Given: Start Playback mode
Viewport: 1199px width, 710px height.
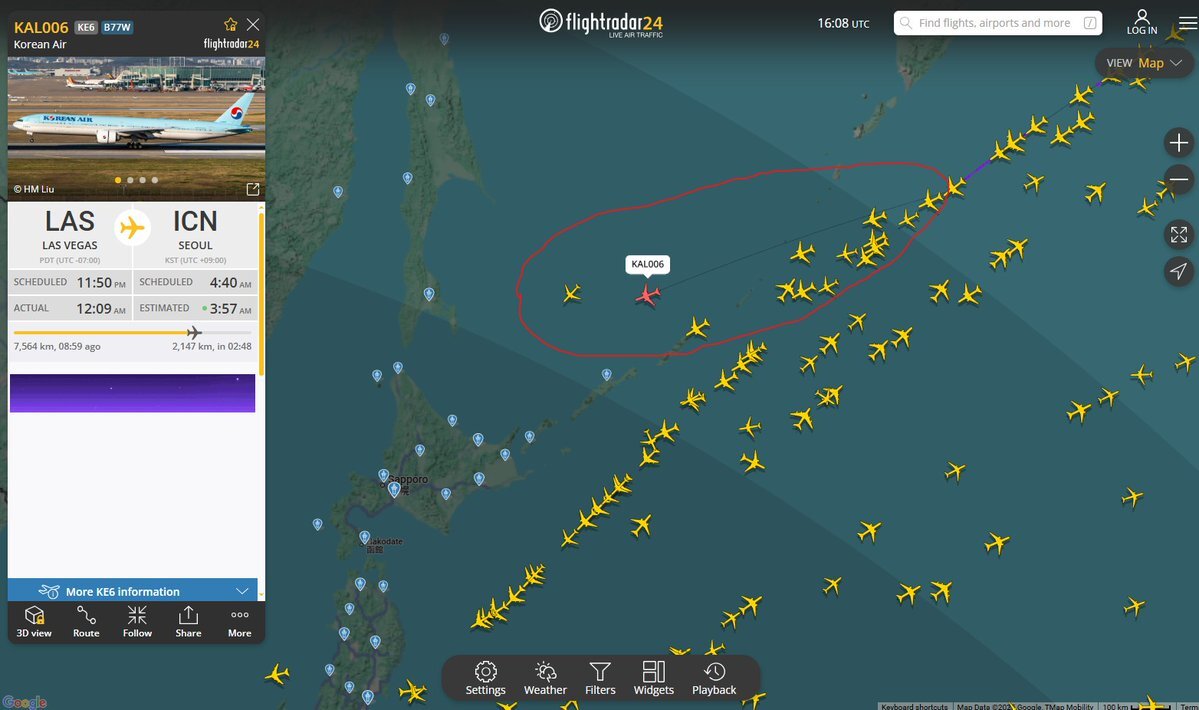Looking at the screenshot, I should click(714, 678).
